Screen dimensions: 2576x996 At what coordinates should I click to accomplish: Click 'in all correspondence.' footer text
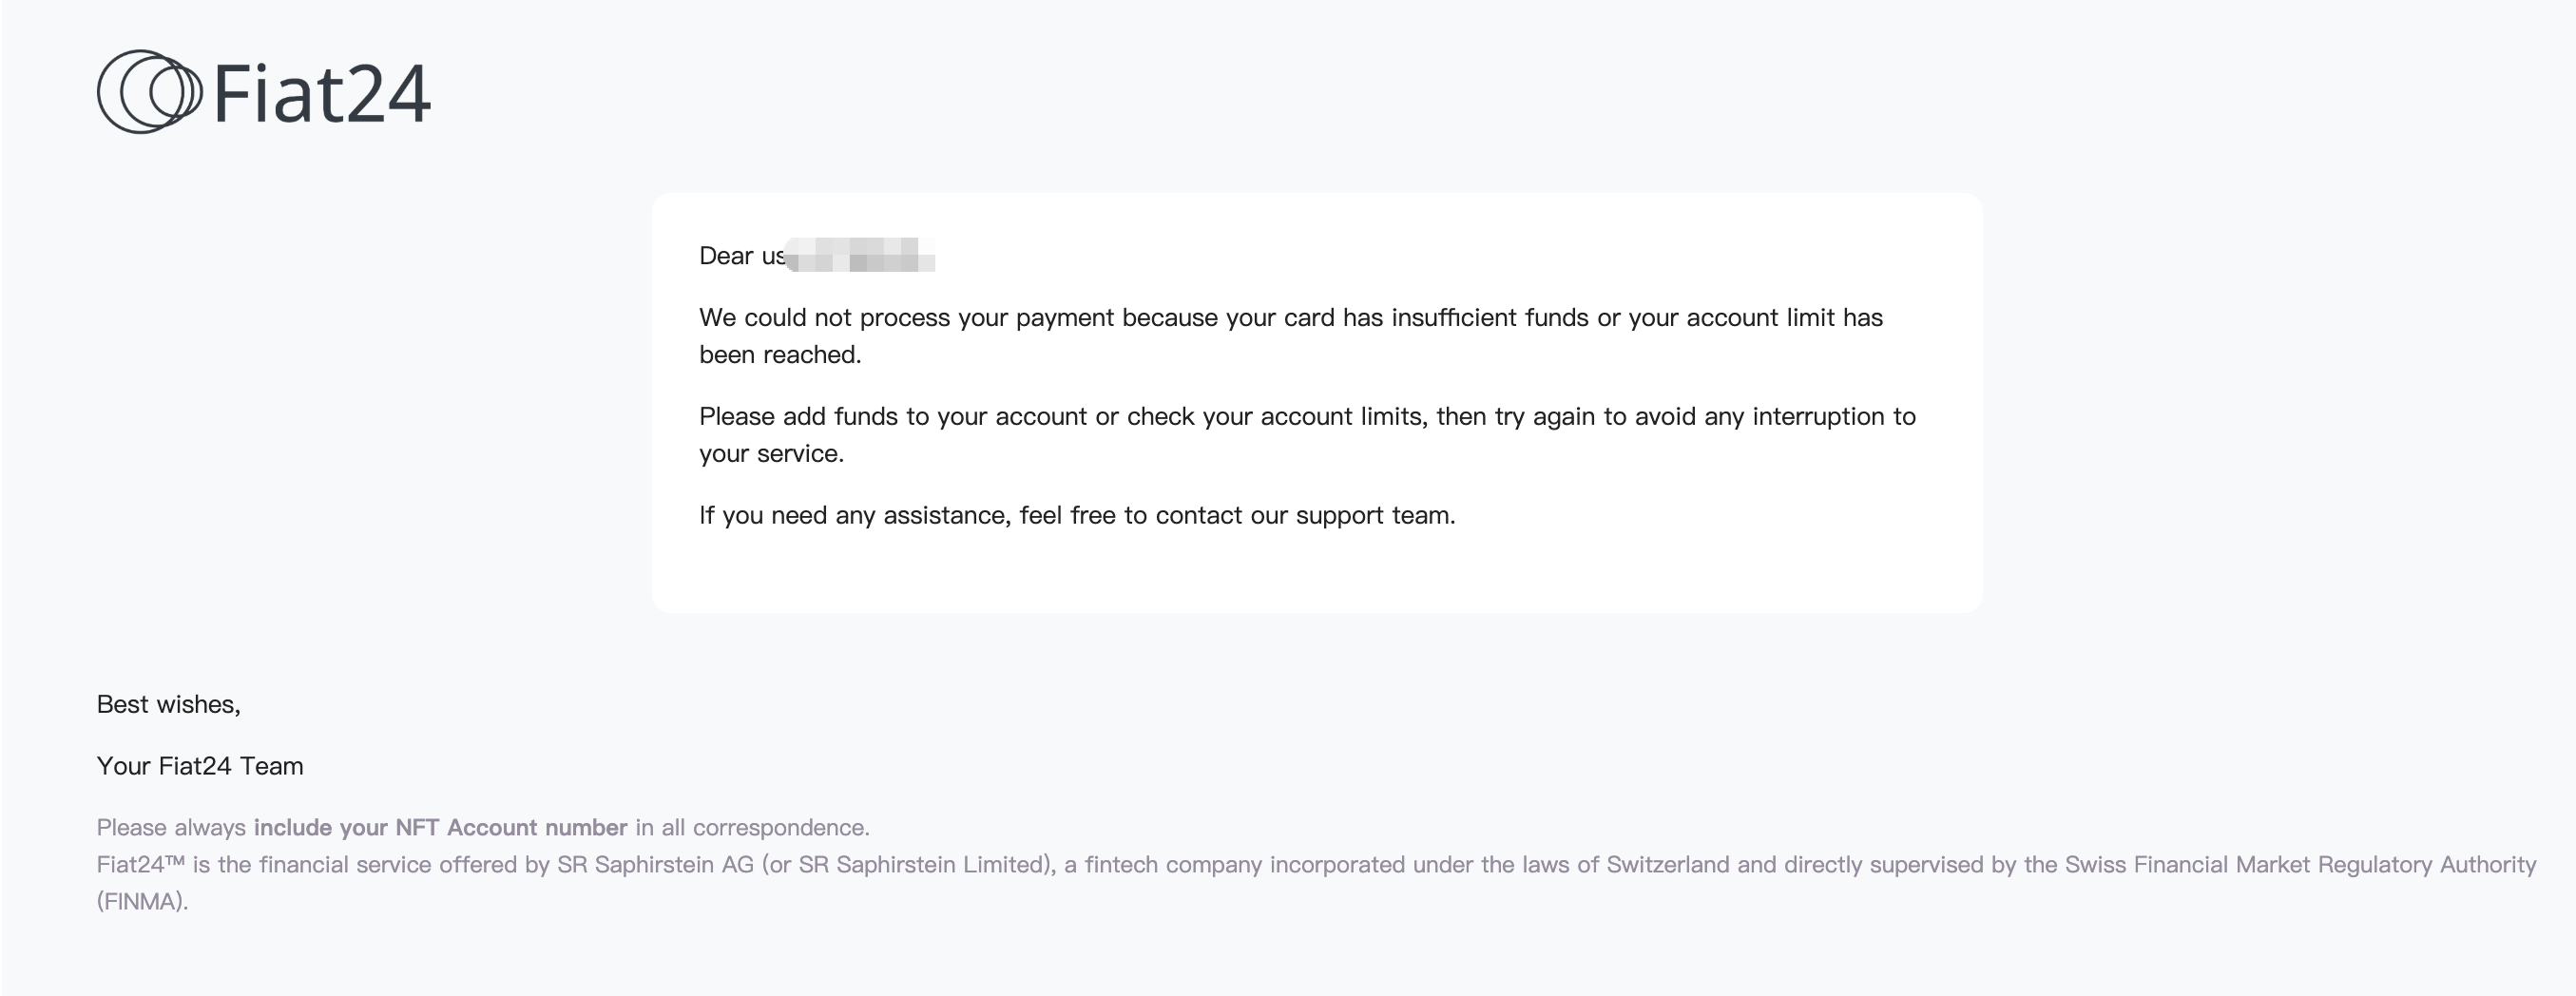753,828
